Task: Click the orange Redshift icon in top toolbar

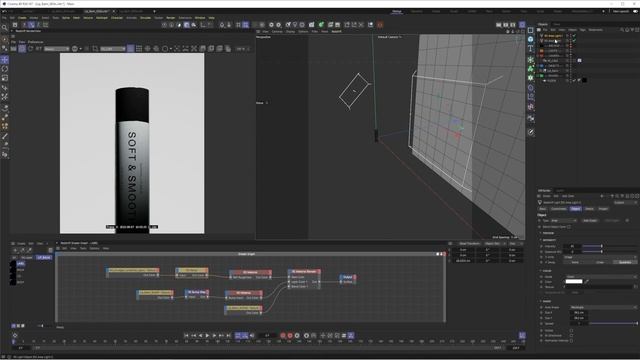Action: pos(380,25)
